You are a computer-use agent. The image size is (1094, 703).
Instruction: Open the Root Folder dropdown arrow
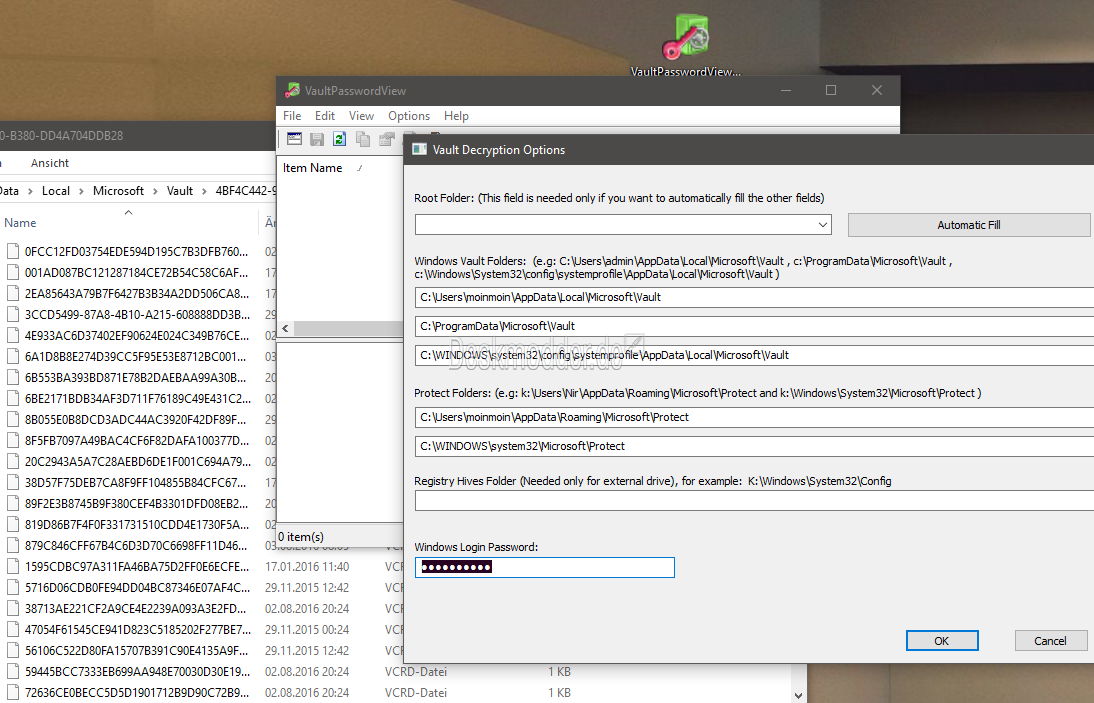pos(823,225)
